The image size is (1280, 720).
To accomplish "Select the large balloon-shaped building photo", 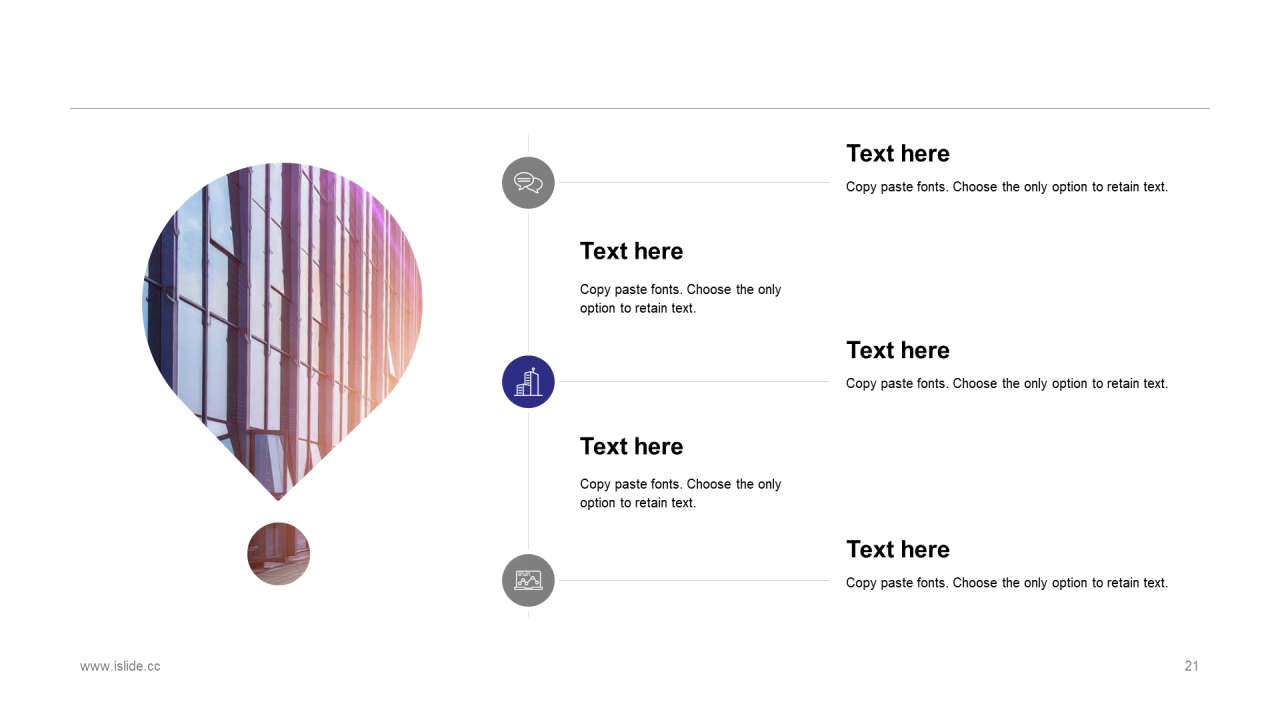I will (282, 331).
